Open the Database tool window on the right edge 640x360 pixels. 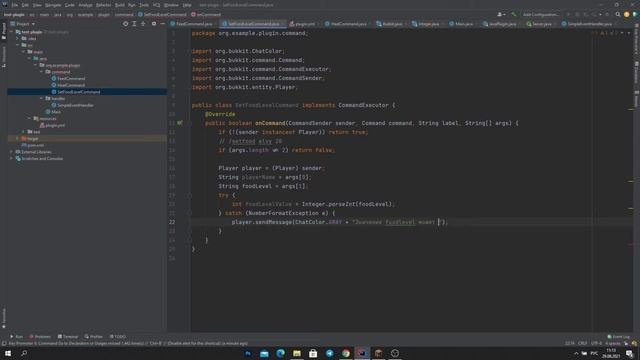[x=636, y=73]
